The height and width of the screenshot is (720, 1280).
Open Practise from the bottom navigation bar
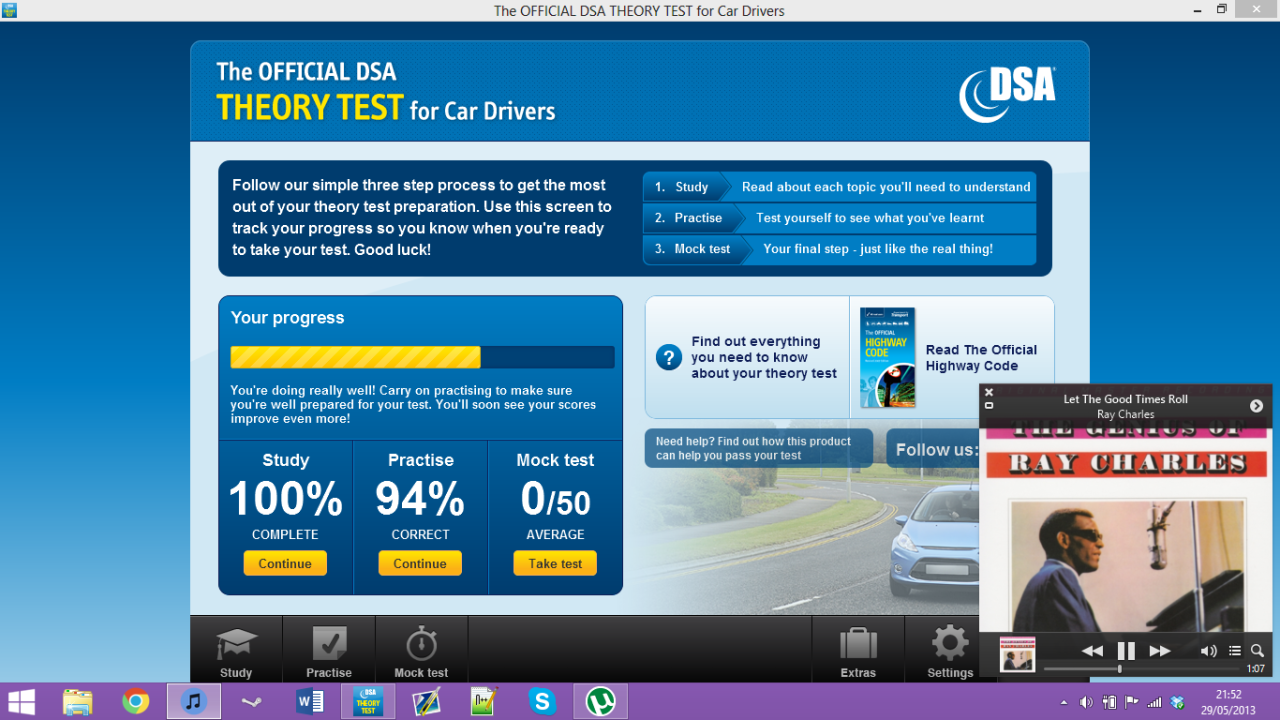[329, 650]
